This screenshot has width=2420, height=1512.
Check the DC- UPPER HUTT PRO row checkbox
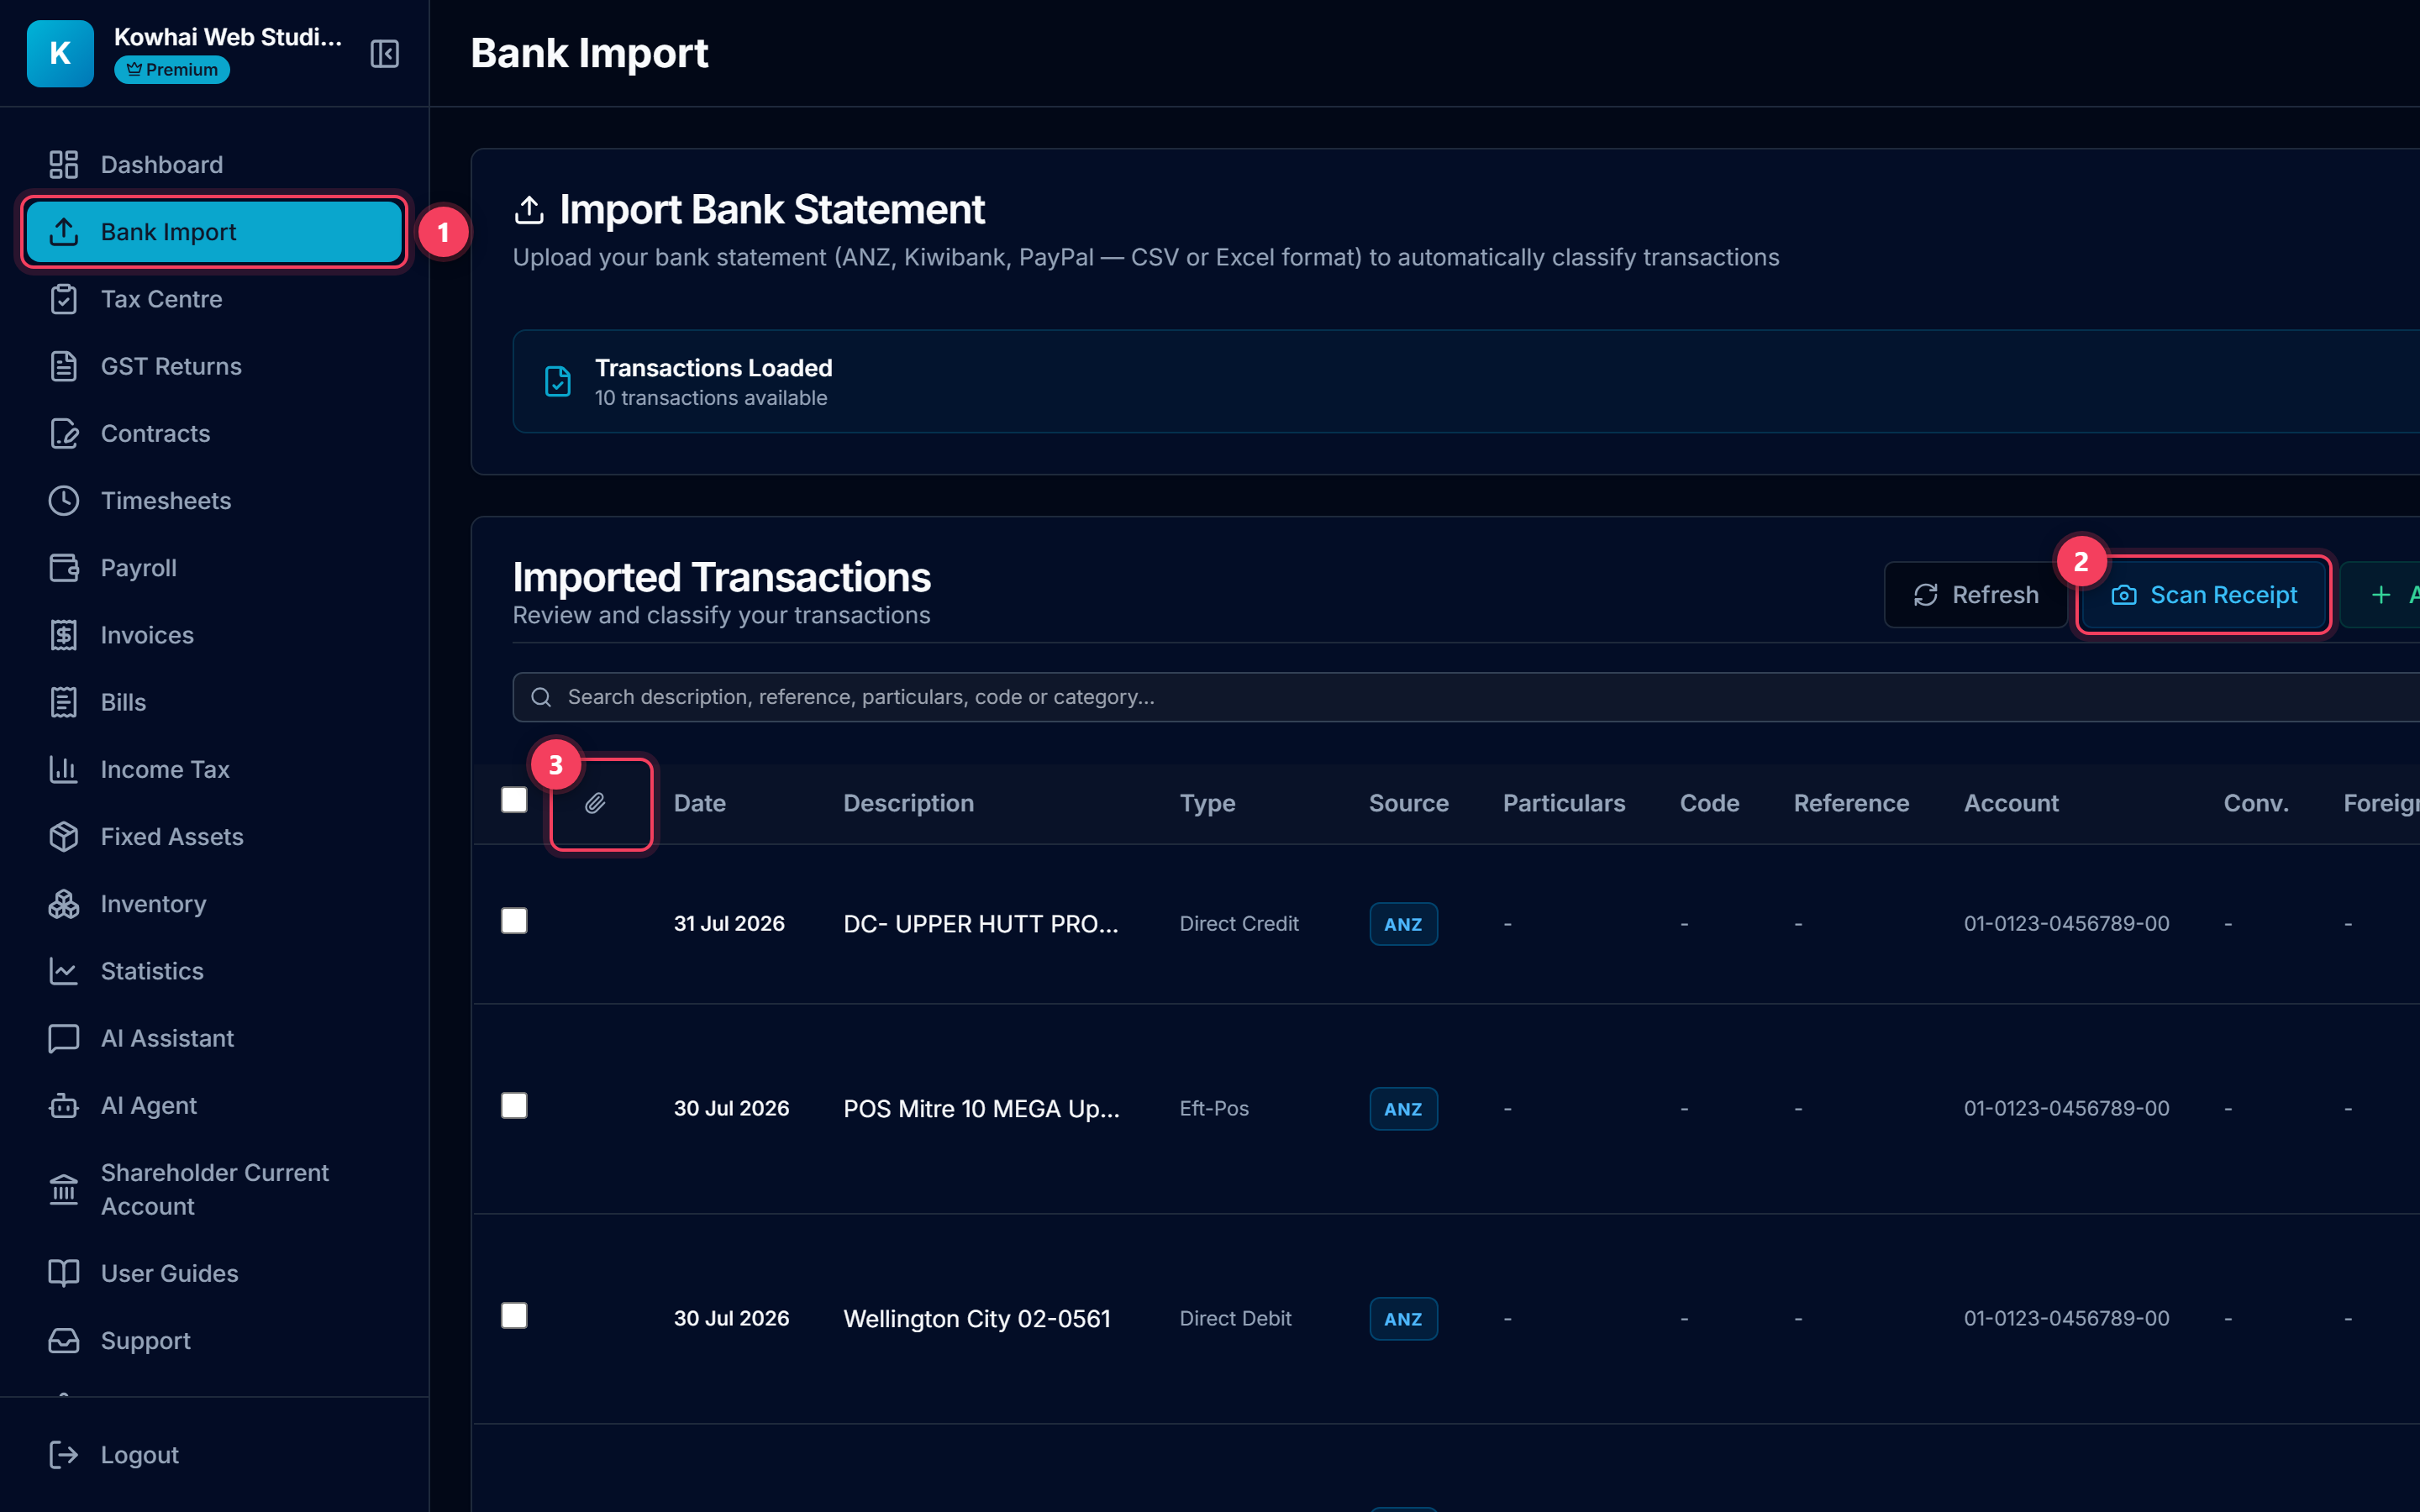pyautogui.click(x=514, y=920)
